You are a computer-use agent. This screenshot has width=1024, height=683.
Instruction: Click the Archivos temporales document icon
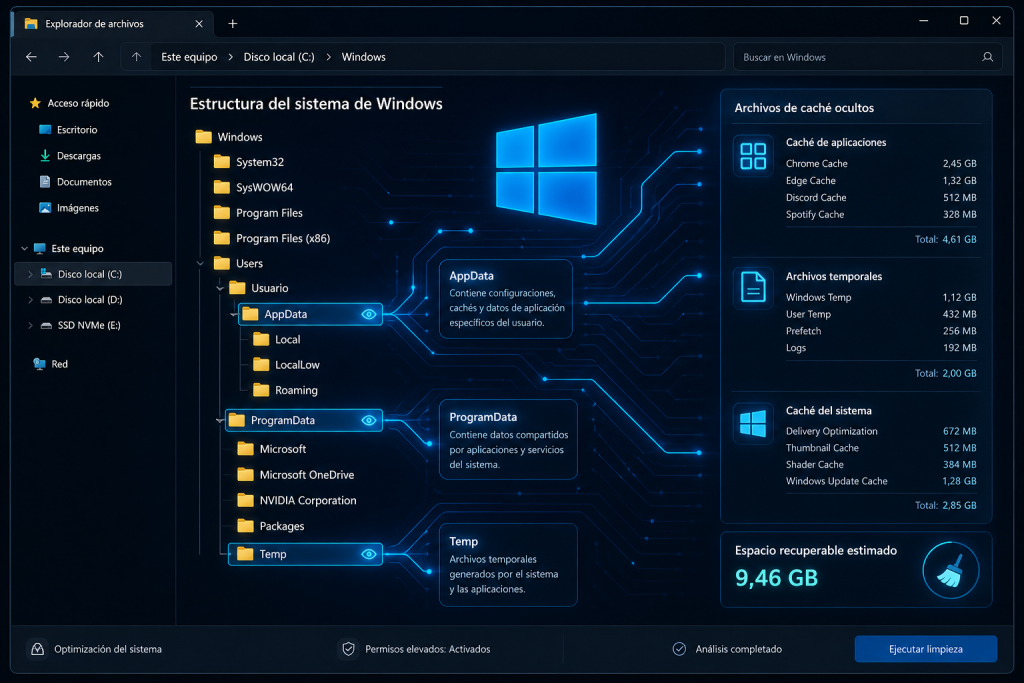(x=753, y=287)
